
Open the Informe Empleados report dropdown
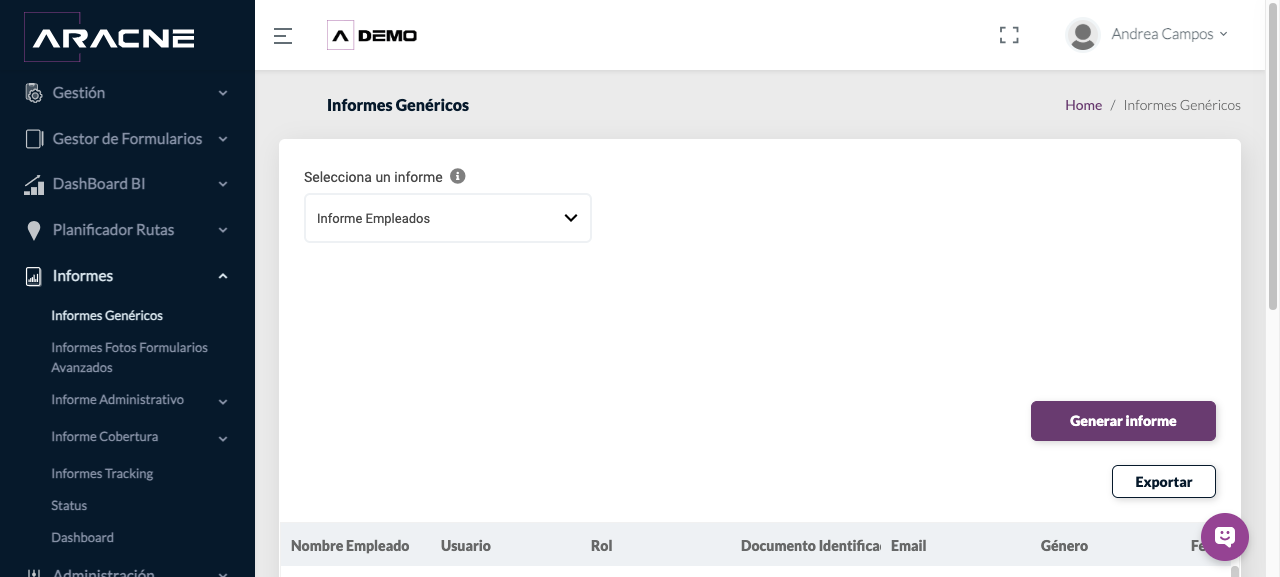pos(448,218)
